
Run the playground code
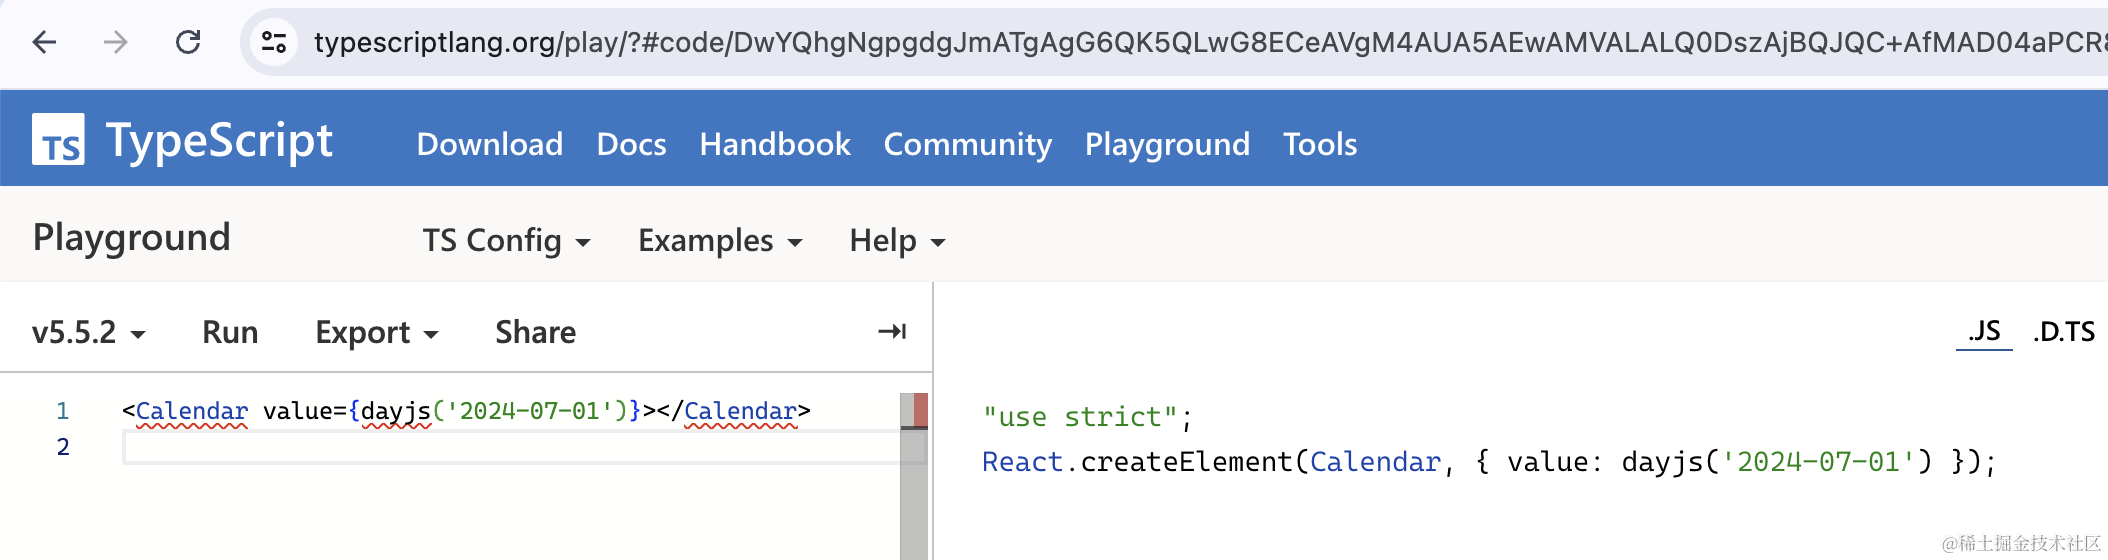tap(230, 332)
